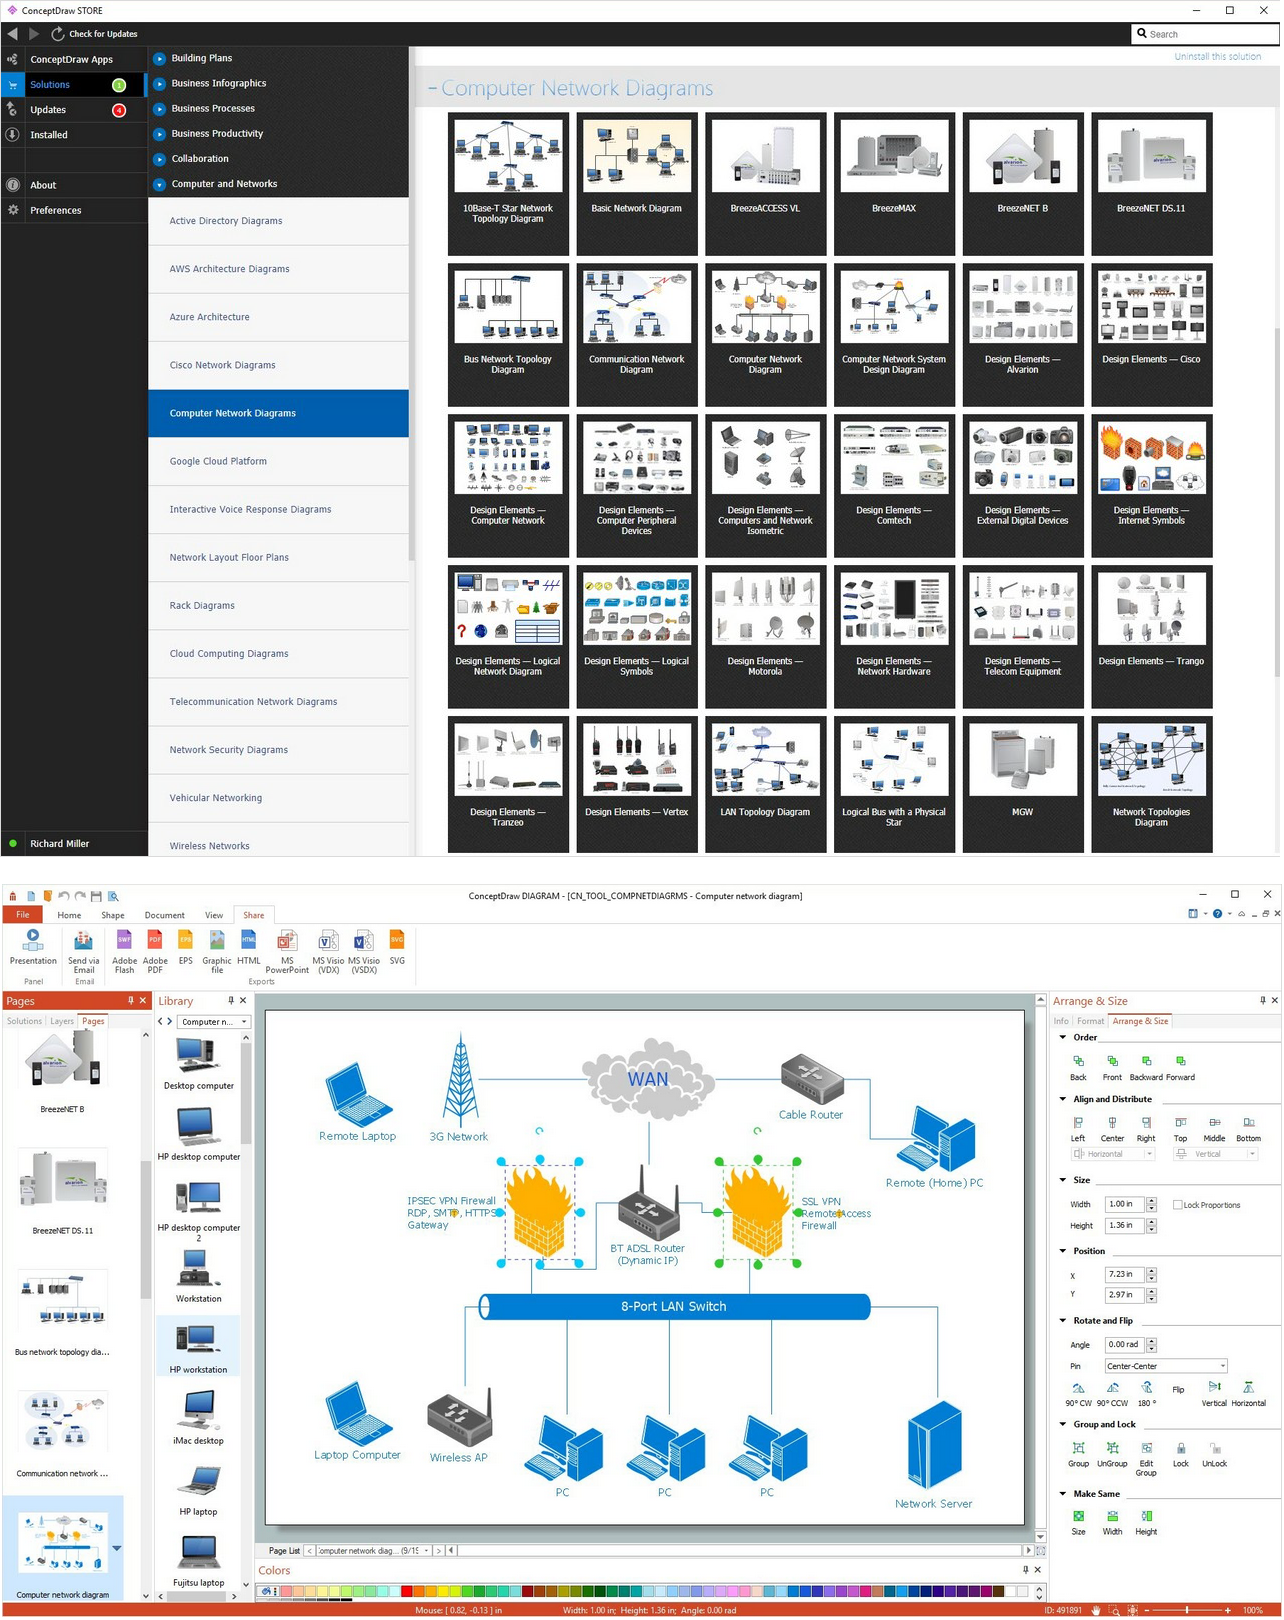Screen dimensions: 1284x1620
Task: Export to MS Visio VDX
Action: (328, 952)
